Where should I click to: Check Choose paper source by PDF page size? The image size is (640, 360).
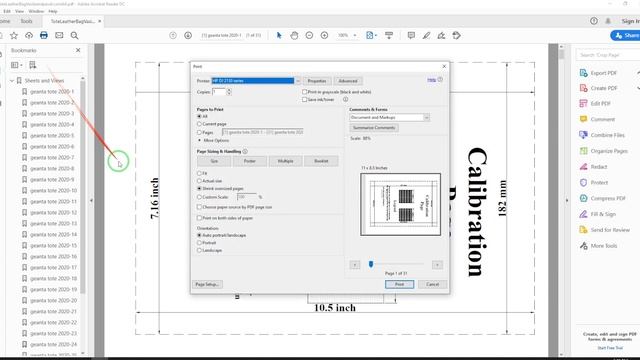click(x=200, y=207)
